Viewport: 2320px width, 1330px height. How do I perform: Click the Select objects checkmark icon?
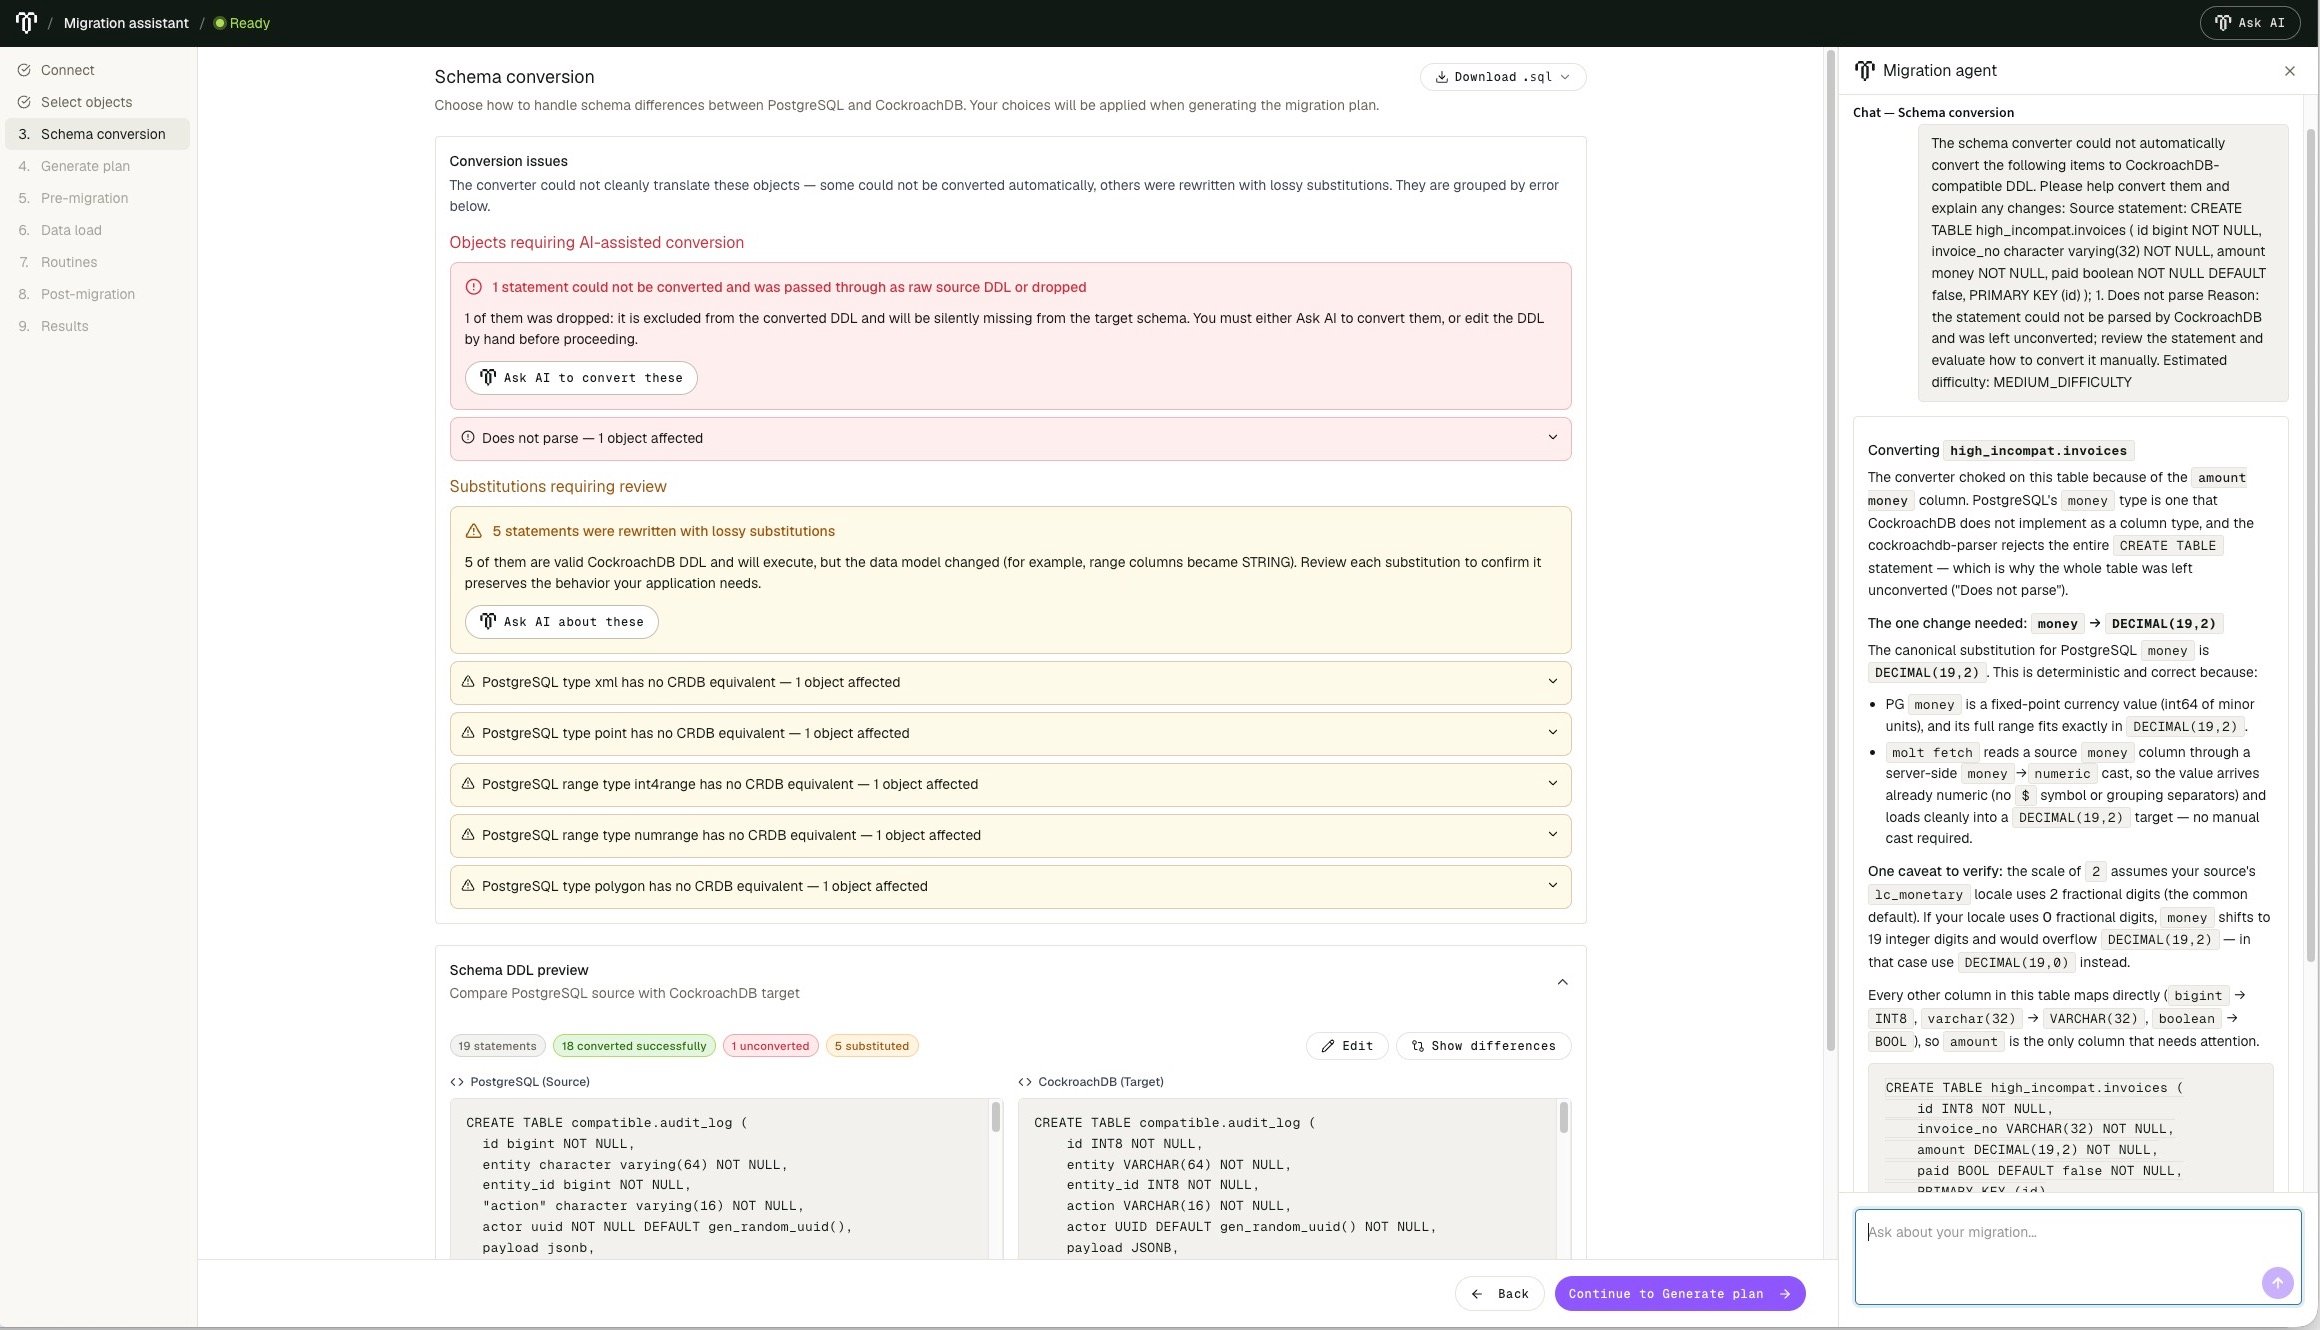pos(24,102)
